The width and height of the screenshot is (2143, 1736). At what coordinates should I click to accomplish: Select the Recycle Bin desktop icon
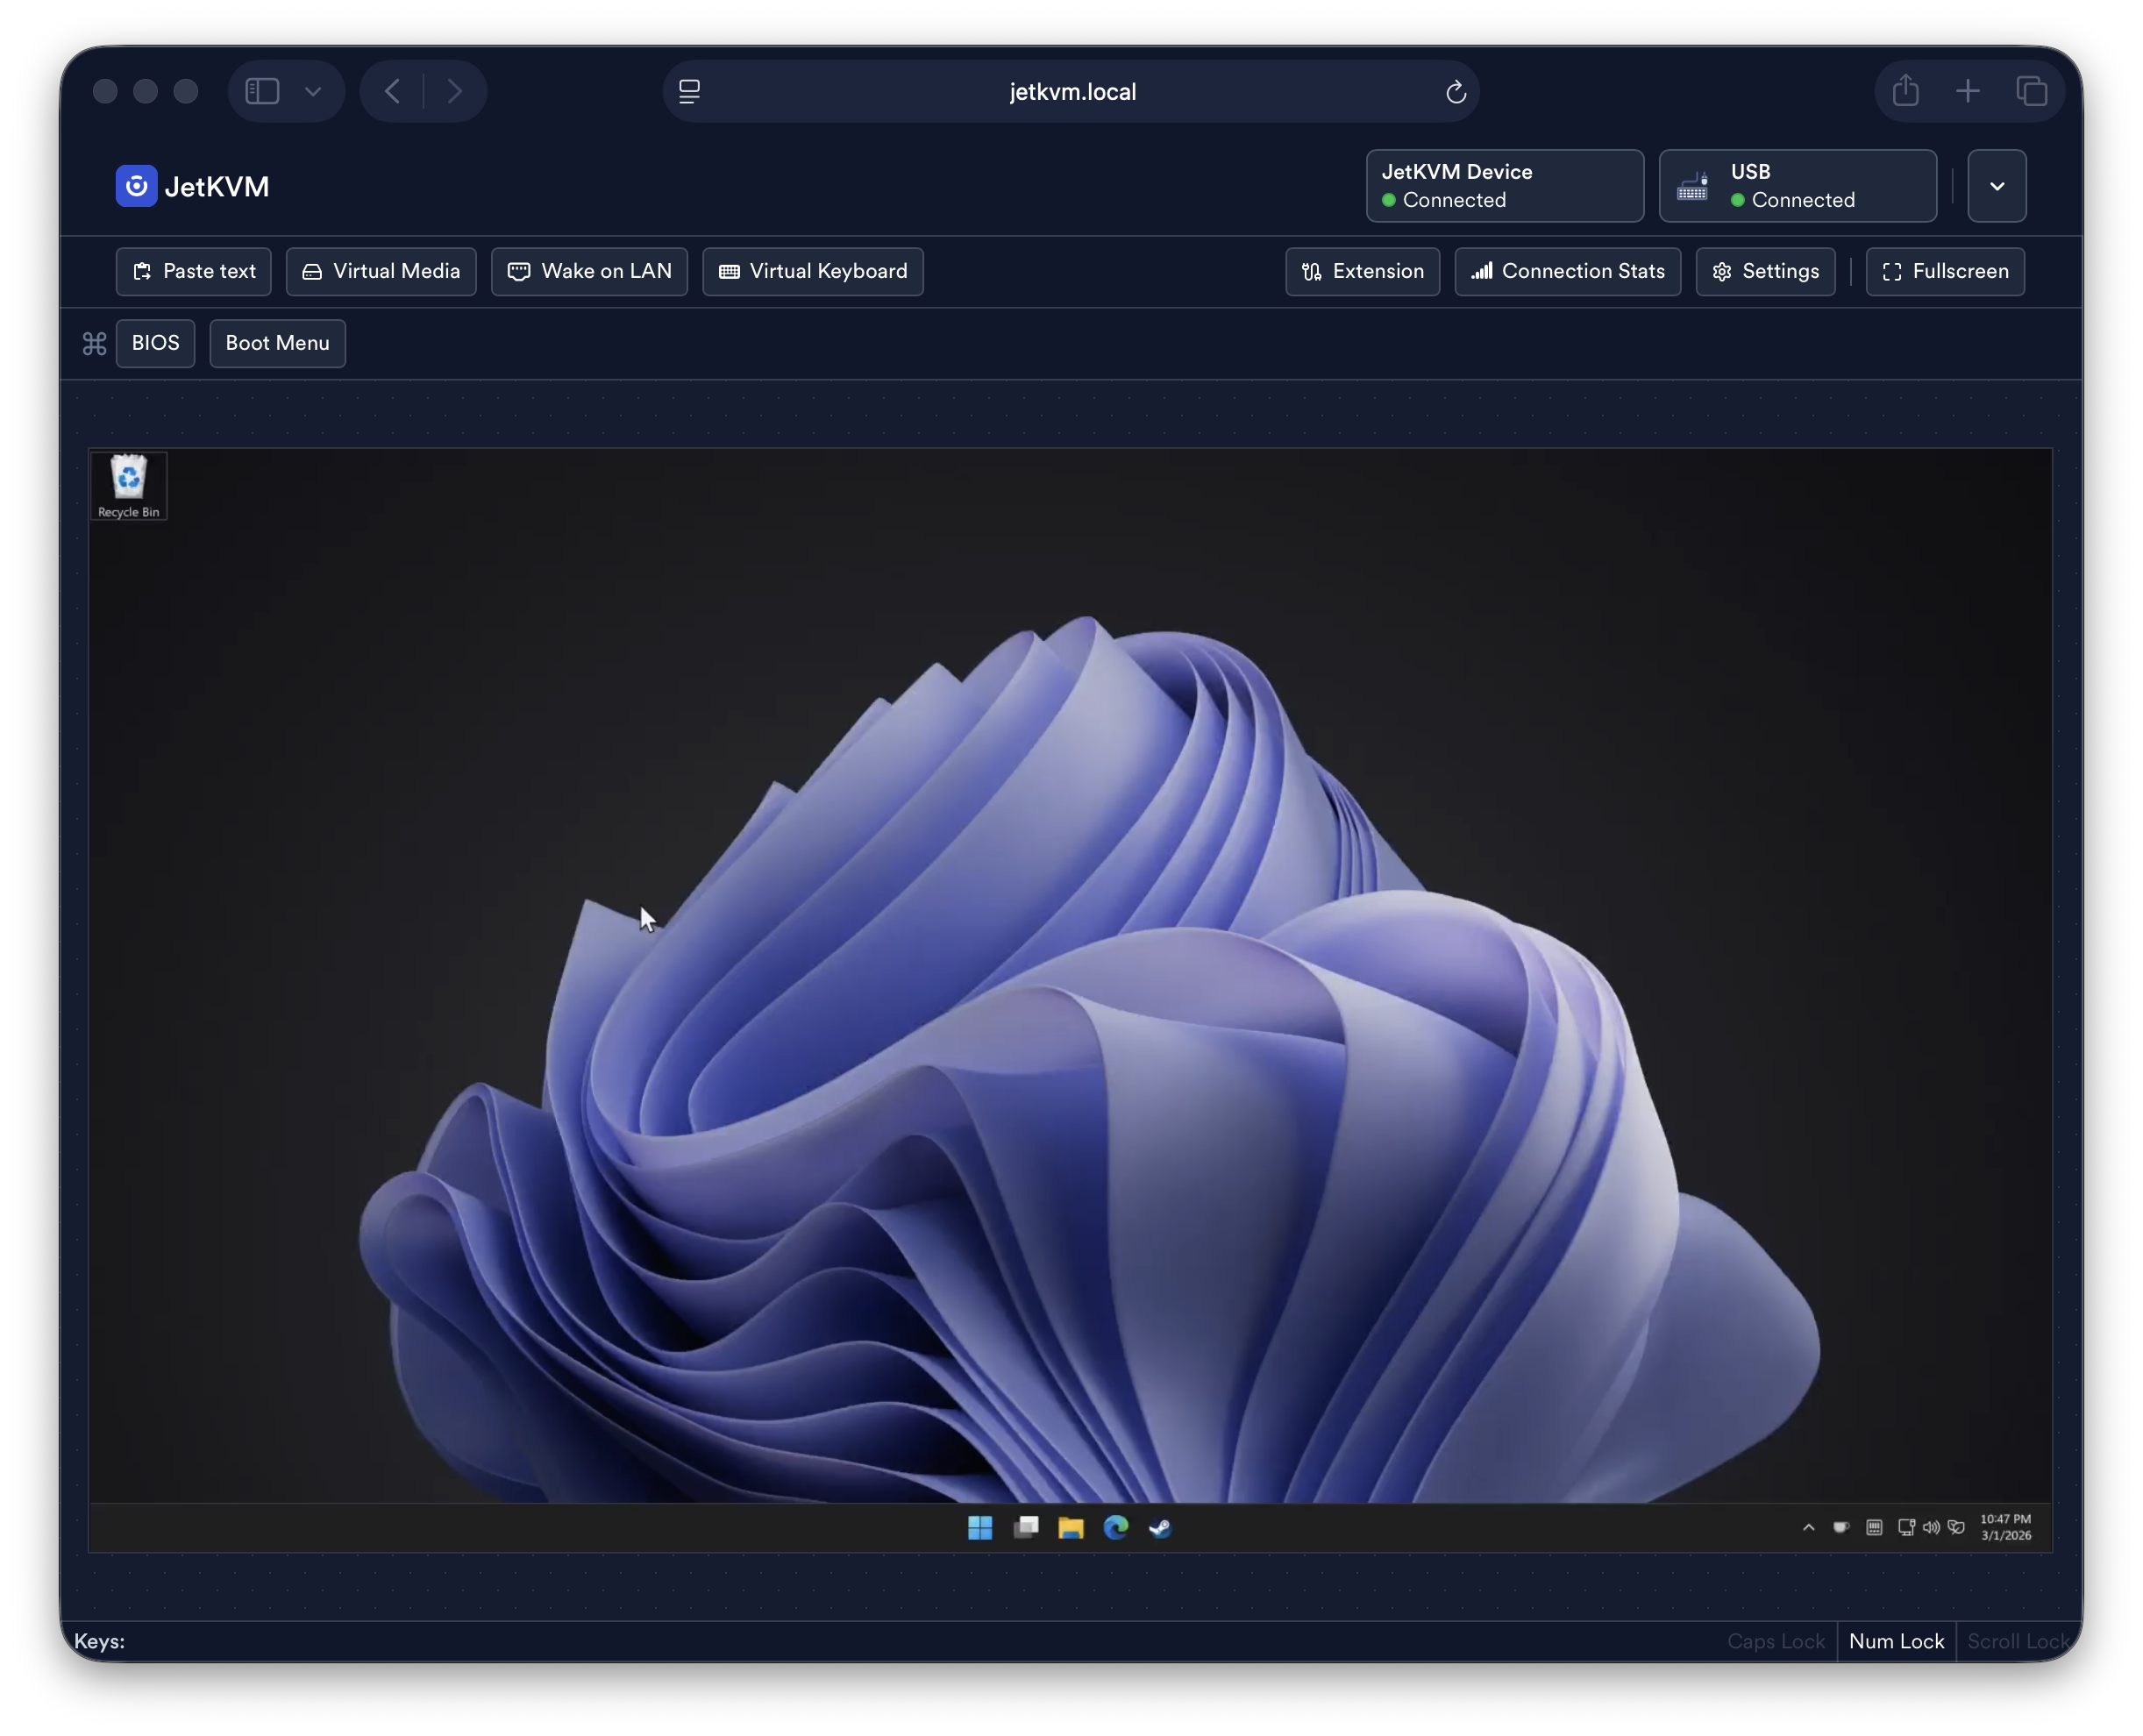tap(129, 486)
